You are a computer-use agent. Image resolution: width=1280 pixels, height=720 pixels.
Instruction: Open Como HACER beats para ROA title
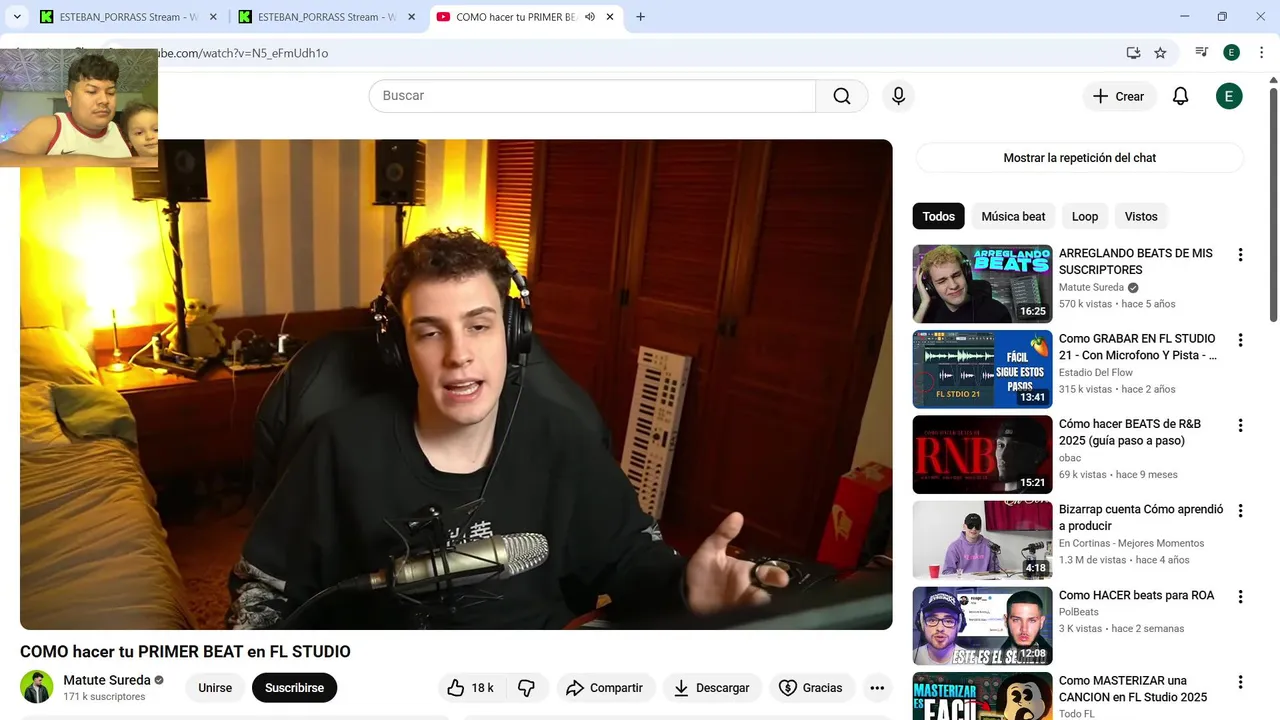click(x=1136, y=595)
